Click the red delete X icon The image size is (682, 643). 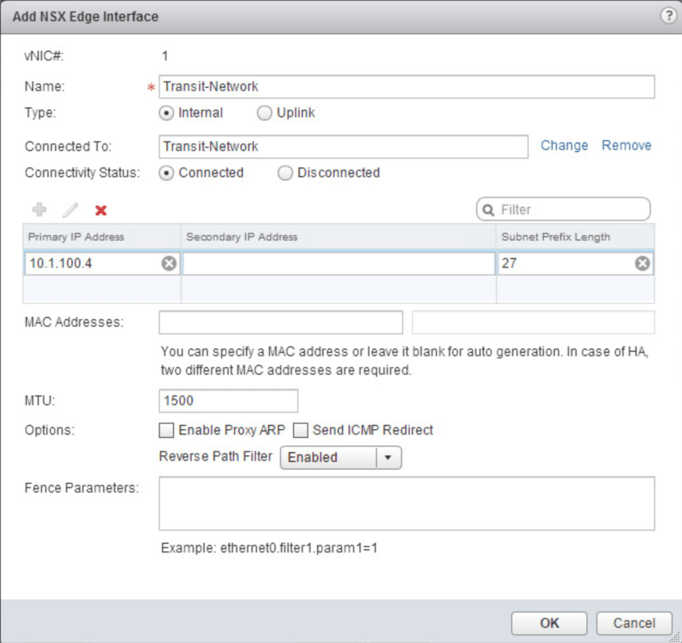[100, 210]
